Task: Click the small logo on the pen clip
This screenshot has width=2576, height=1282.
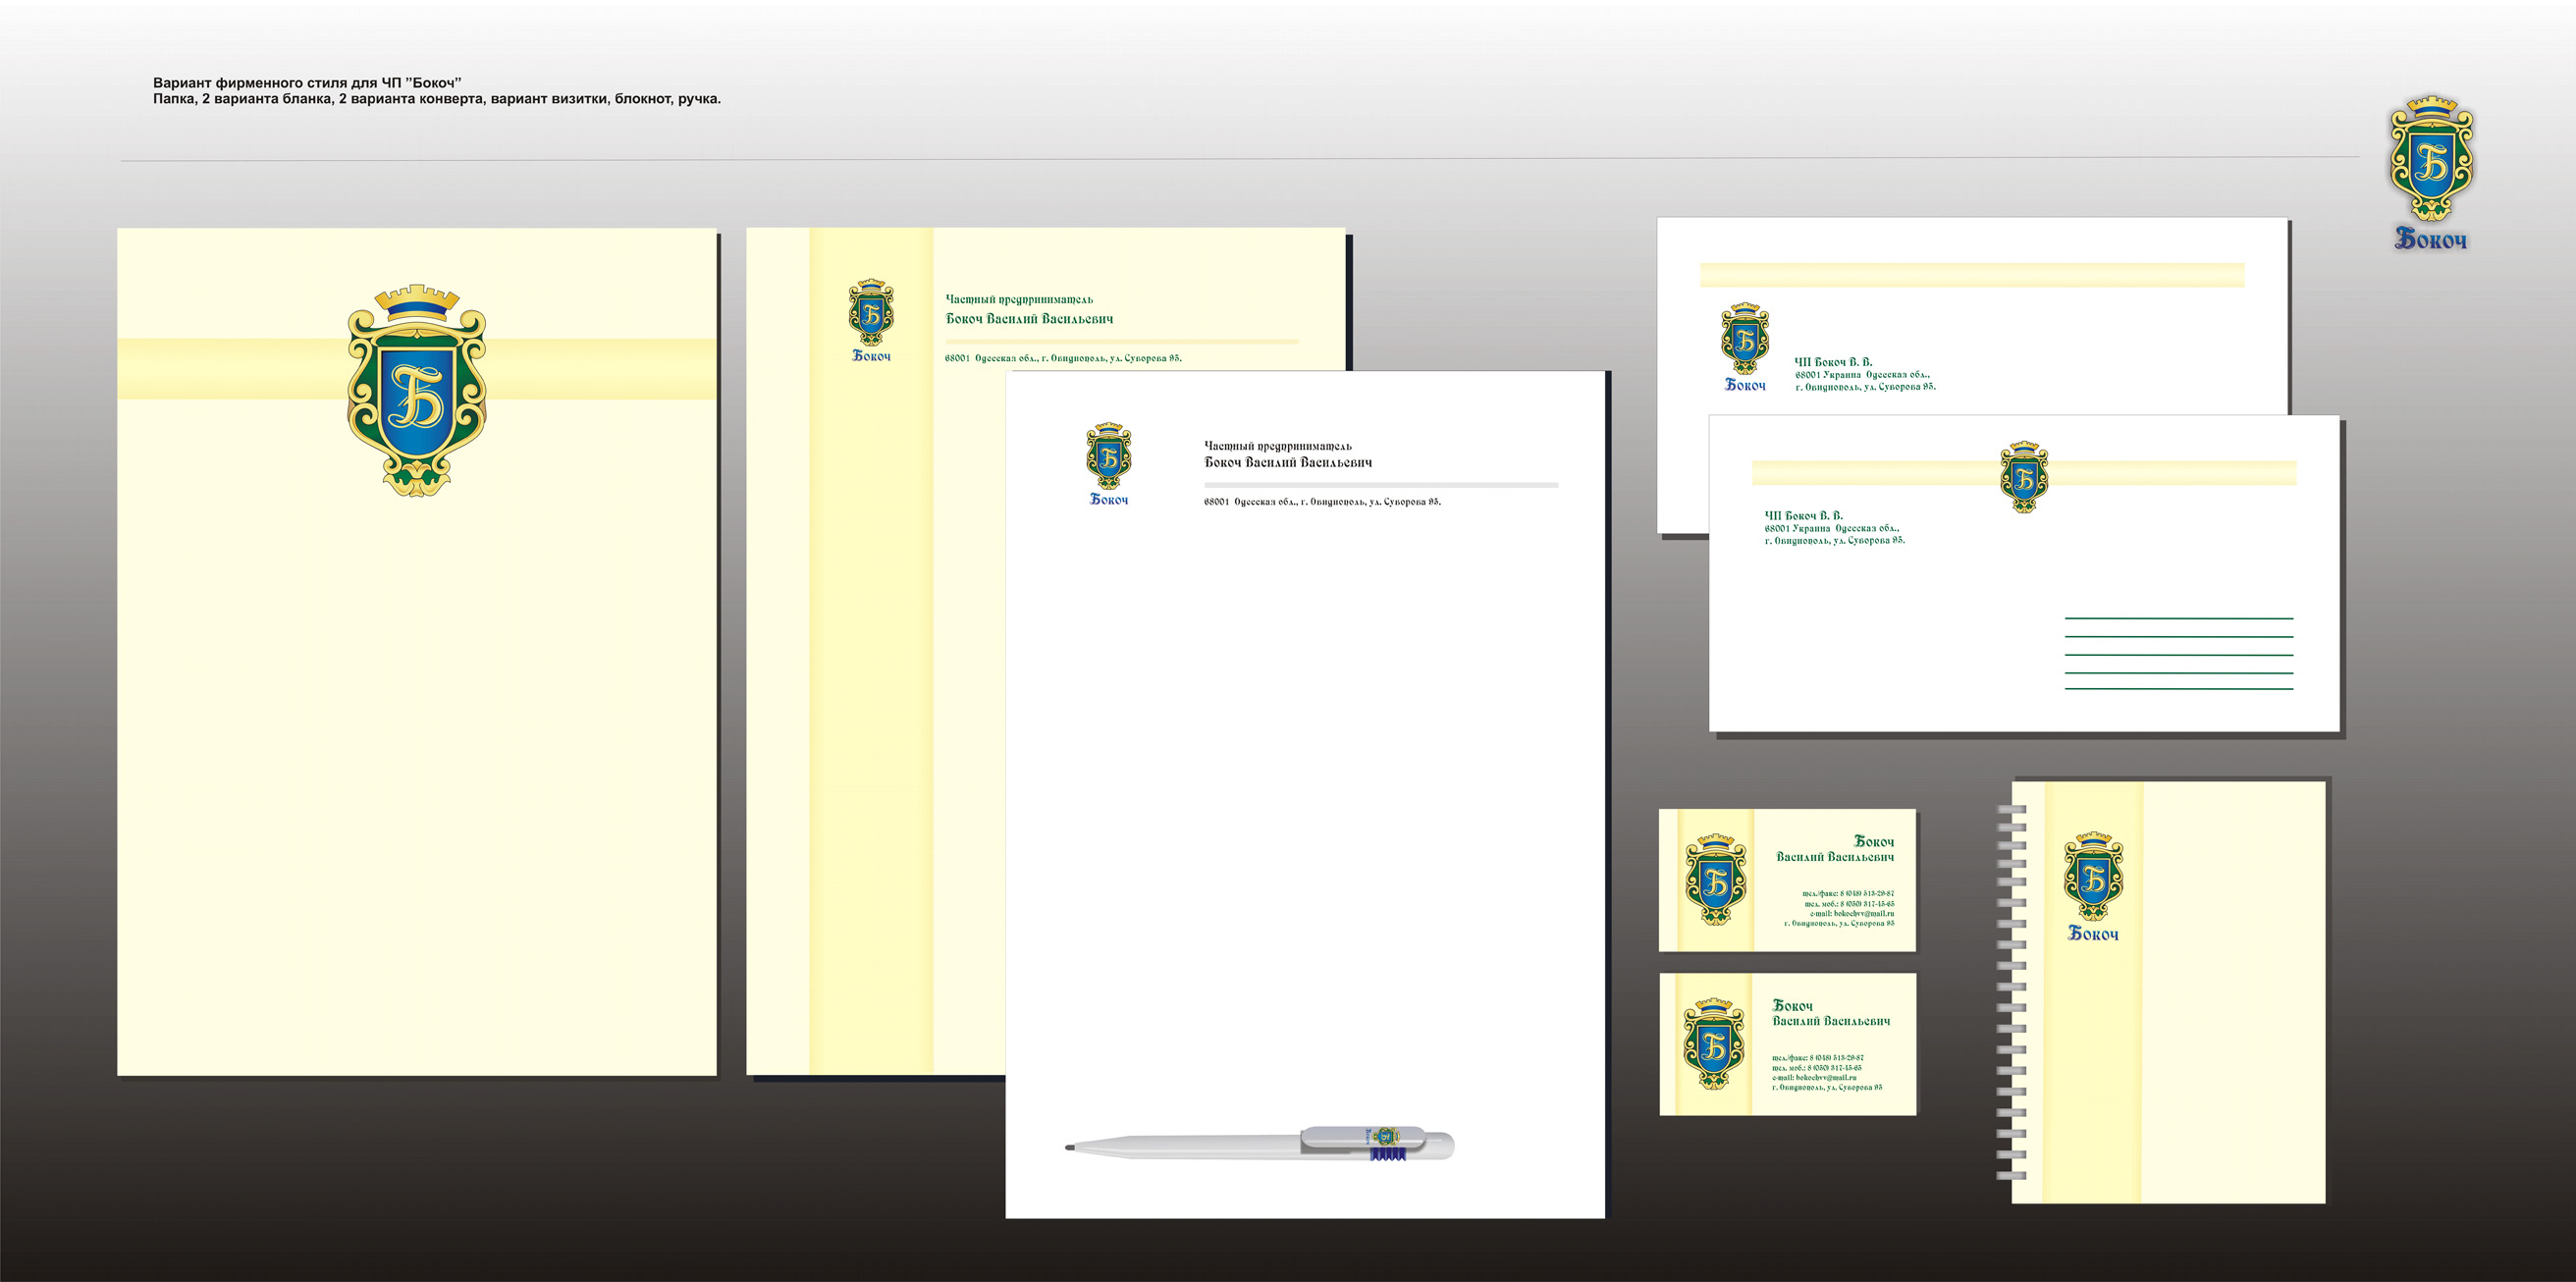Action: click(x=1384, y=1136)
